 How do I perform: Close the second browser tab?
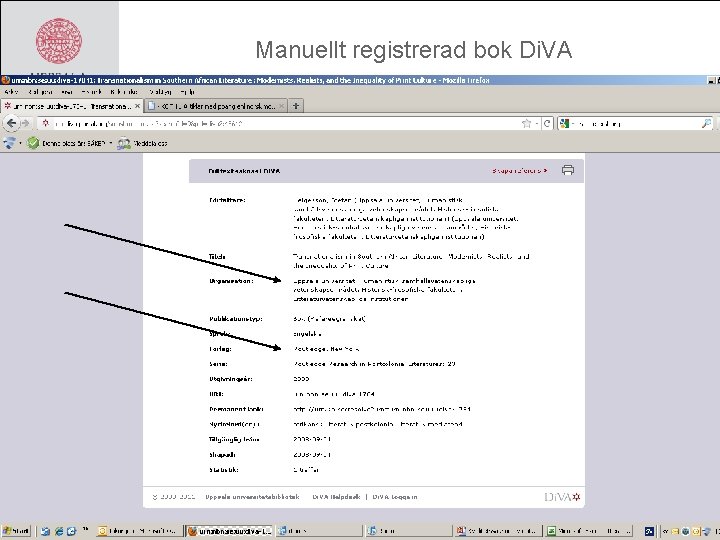[282, 106]
